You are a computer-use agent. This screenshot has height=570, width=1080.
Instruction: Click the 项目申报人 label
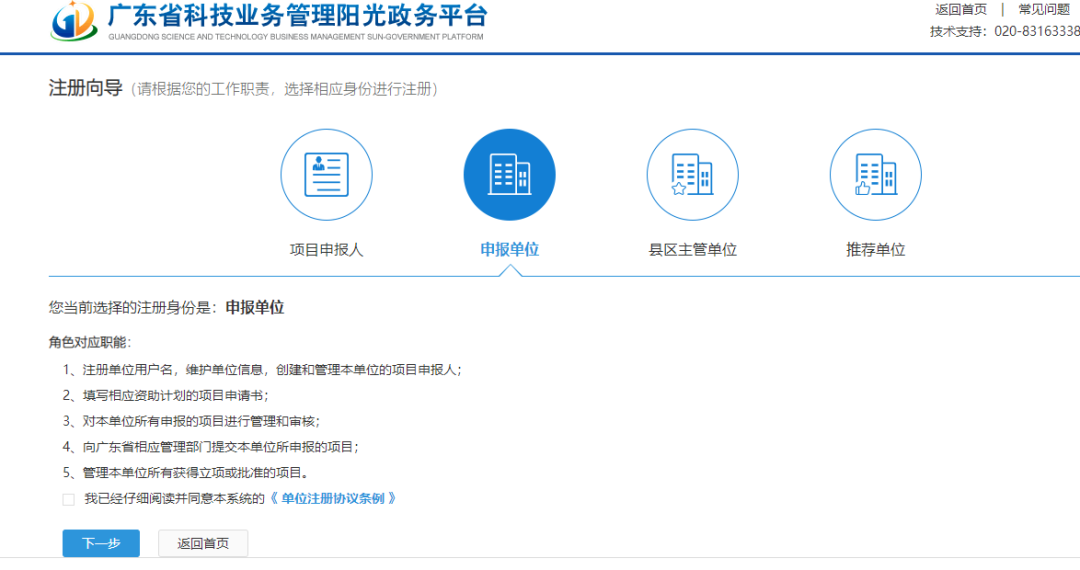point(326,250)
